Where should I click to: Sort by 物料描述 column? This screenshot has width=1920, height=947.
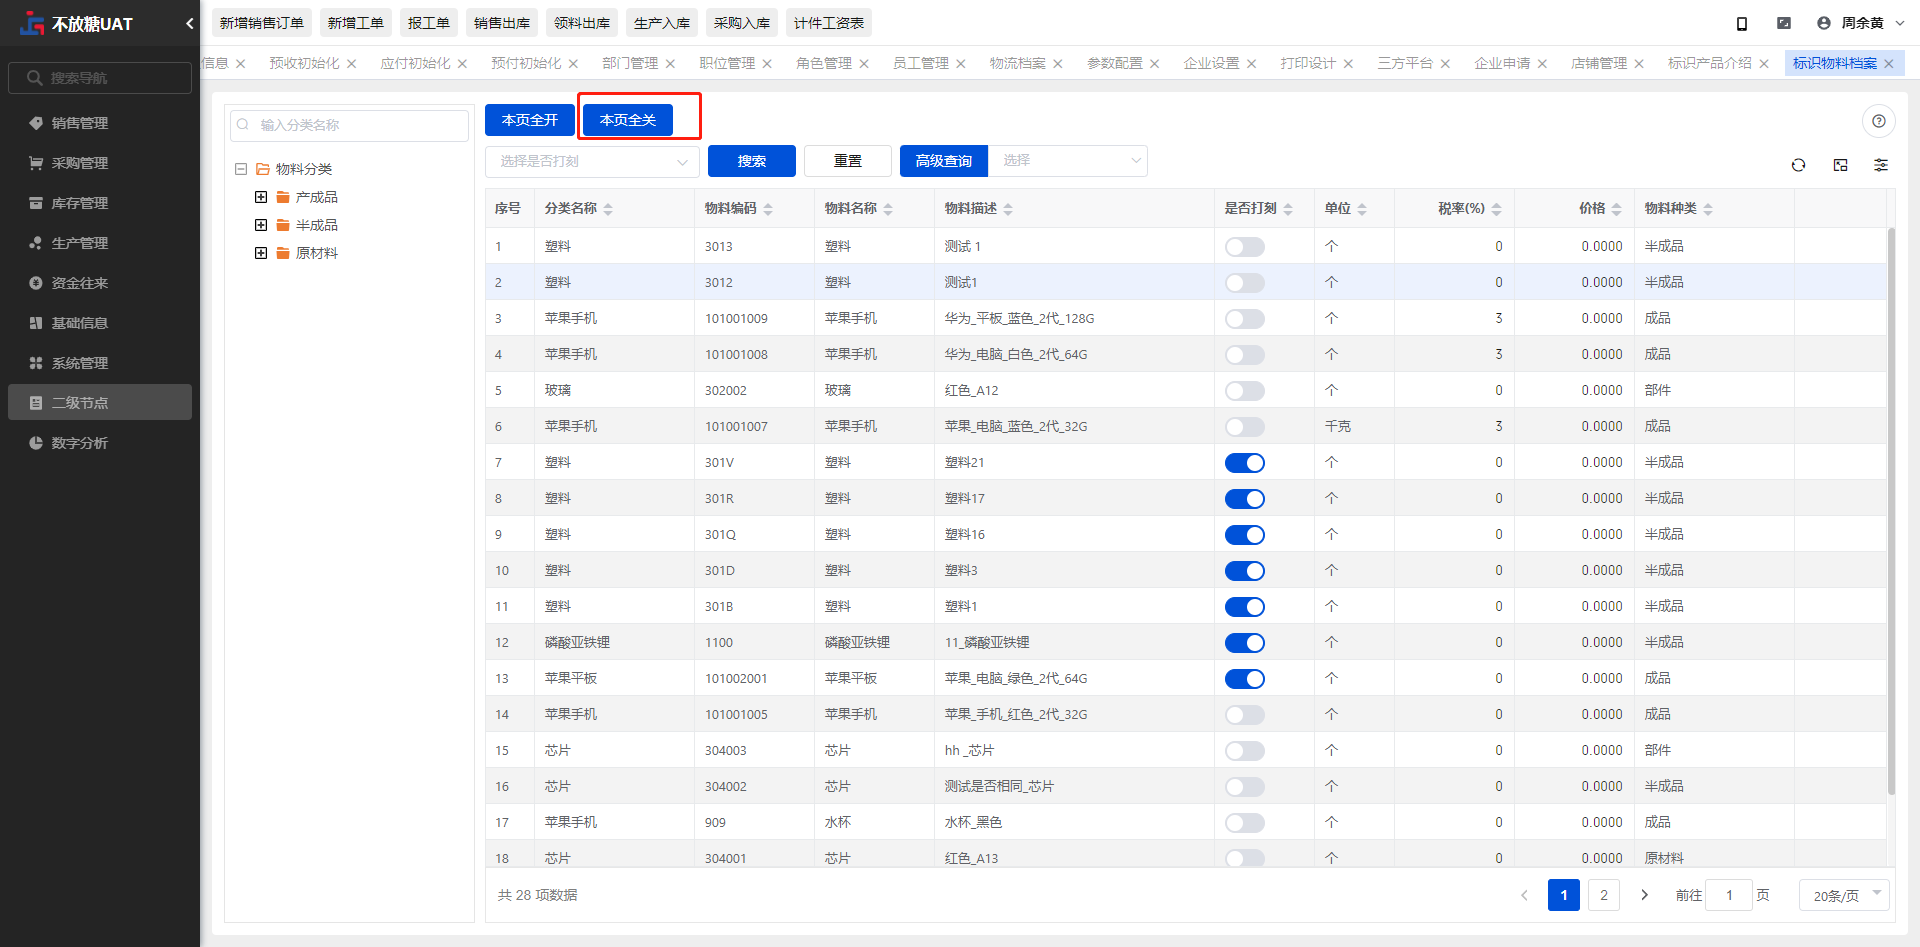[1008, 209]
